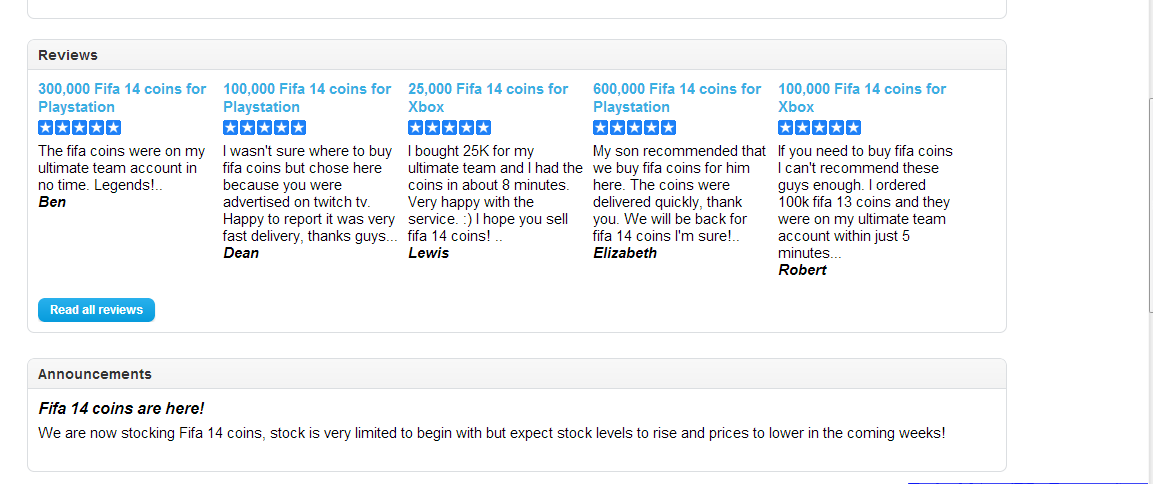Click the star rating above Ben's review
The image size is (1153, 484).
(x=79, y=128)
